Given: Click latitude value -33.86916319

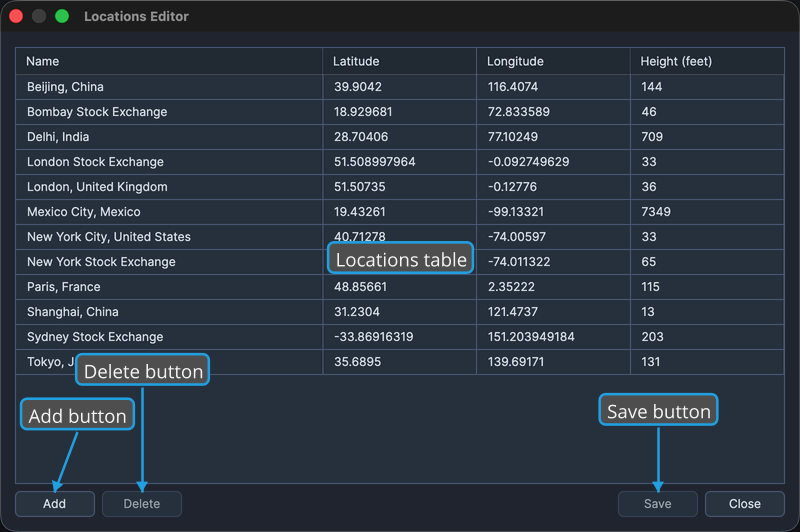Looking at the screenshot, I should pos(373,337).
